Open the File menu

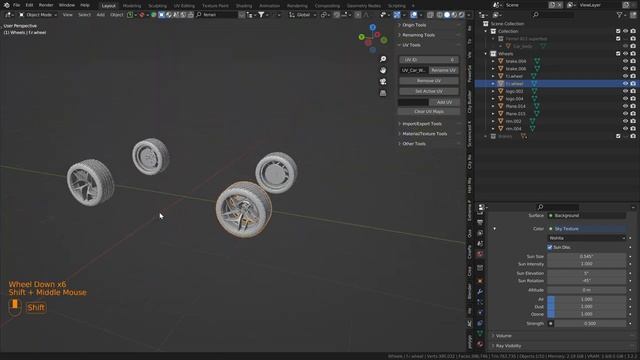tap(17, 5)
